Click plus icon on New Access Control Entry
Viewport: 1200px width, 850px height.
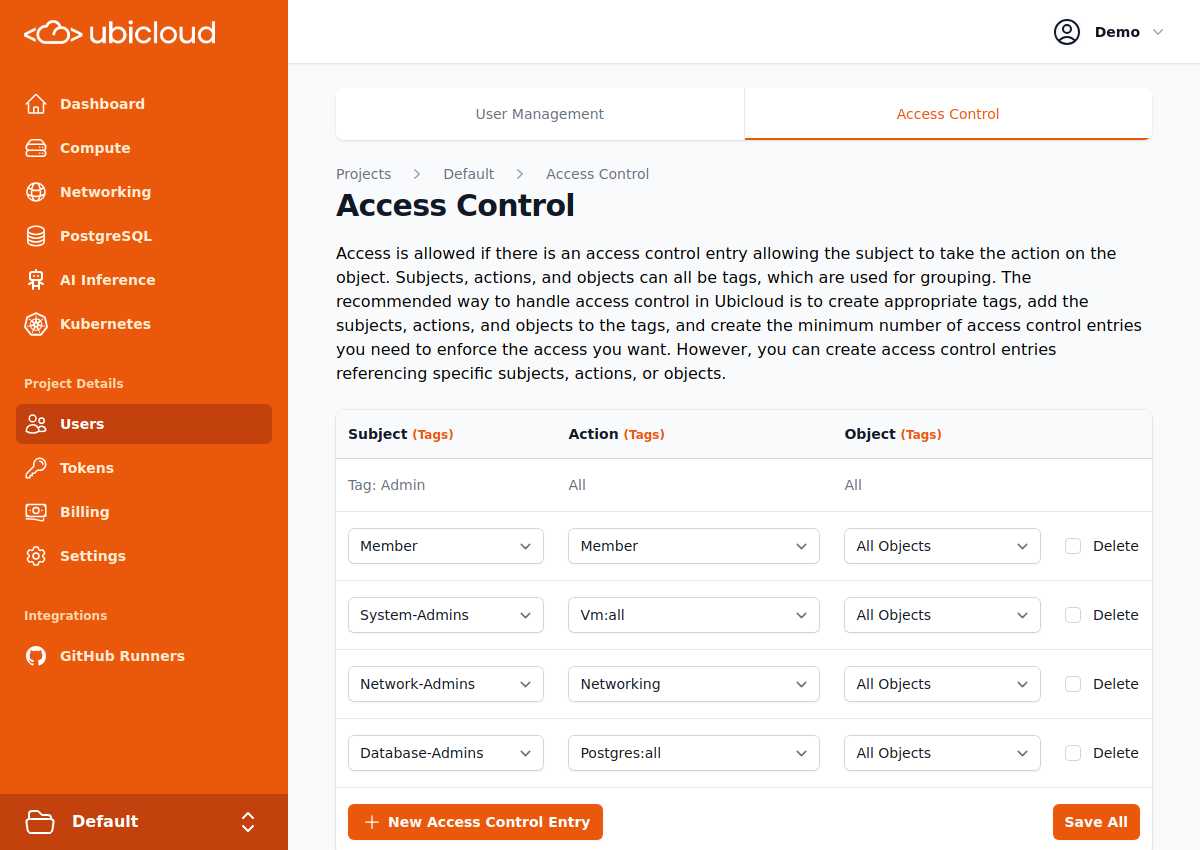point(372,822)
